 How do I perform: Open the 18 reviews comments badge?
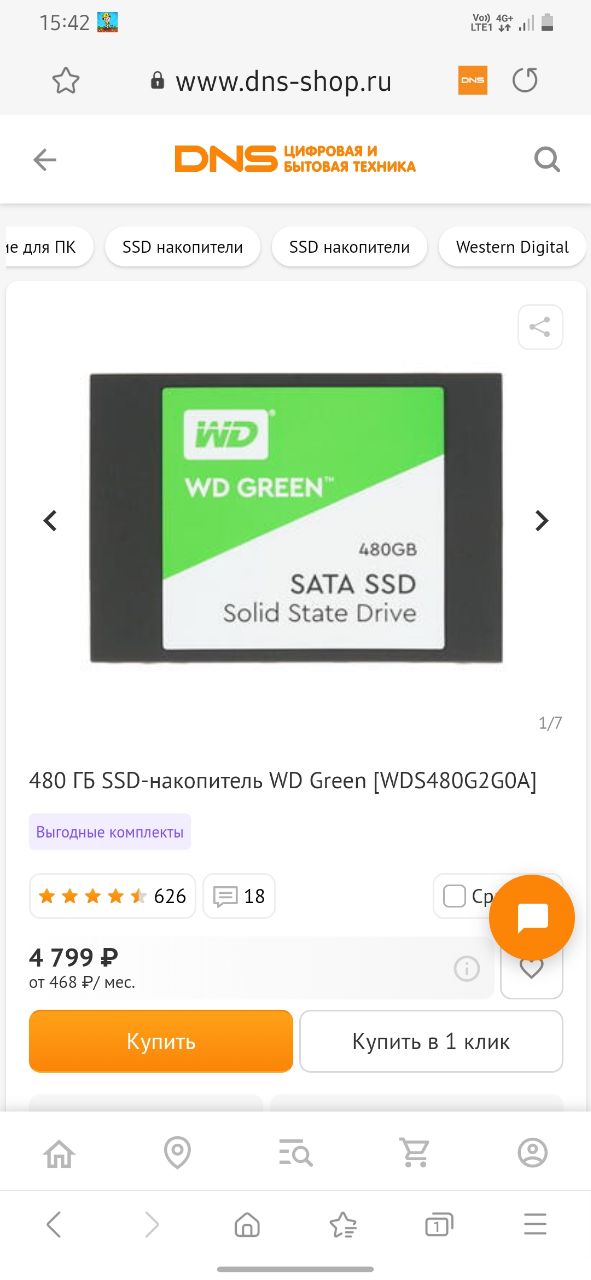(x=239, y=896)
